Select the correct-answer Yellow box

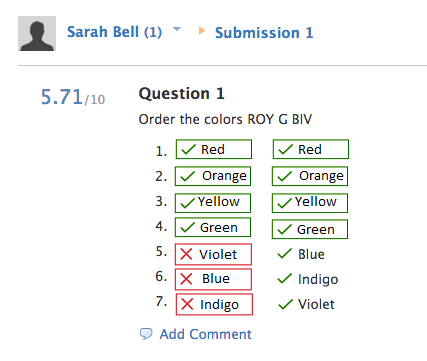click(310, 203)
